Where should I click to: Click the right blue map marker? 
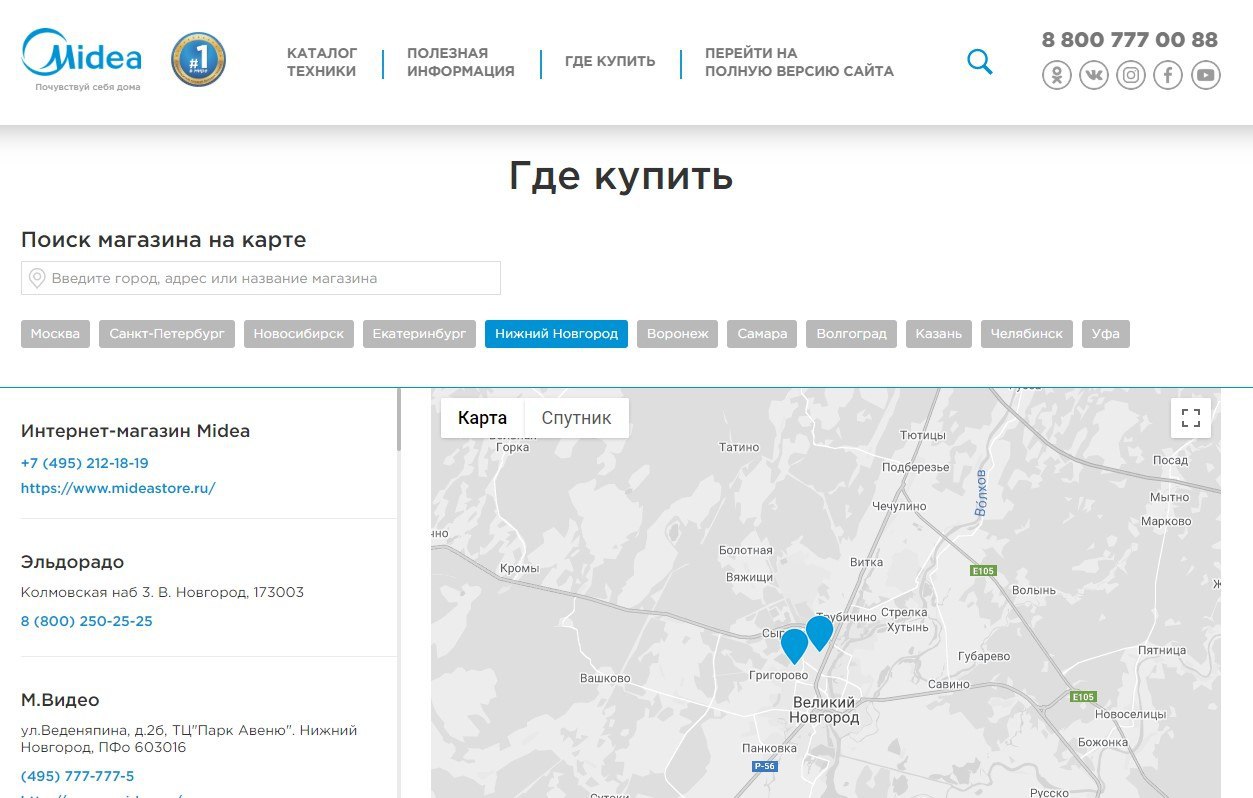click(x=819, y=632)
